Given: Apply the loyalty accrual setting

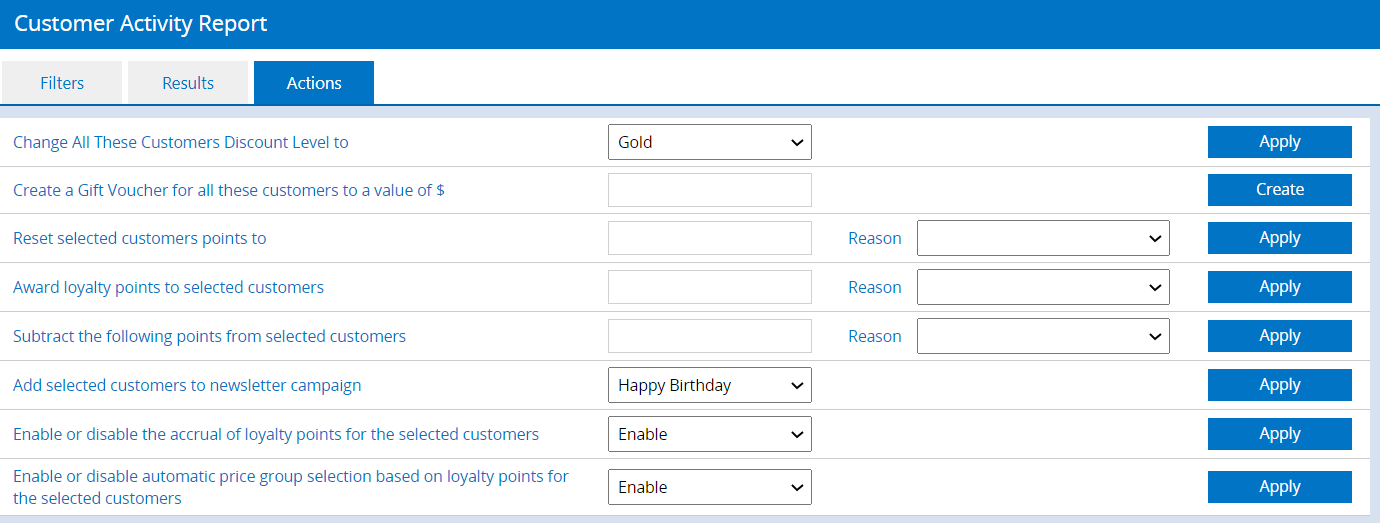Looking at the screenshot, I should [x=1280, y=434].
